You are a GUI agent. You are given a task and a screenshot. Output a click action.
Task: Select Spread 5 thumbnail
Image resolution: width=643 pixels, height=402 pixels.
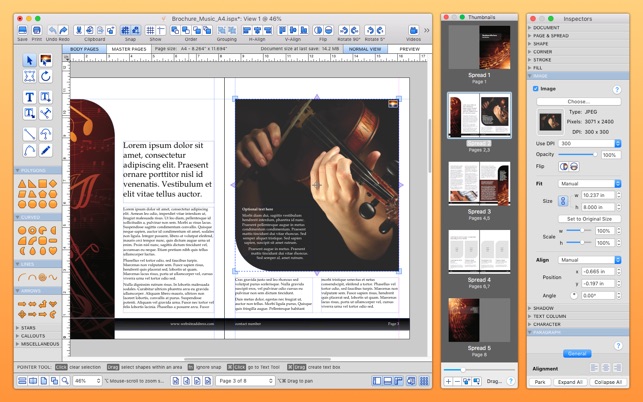479,320
